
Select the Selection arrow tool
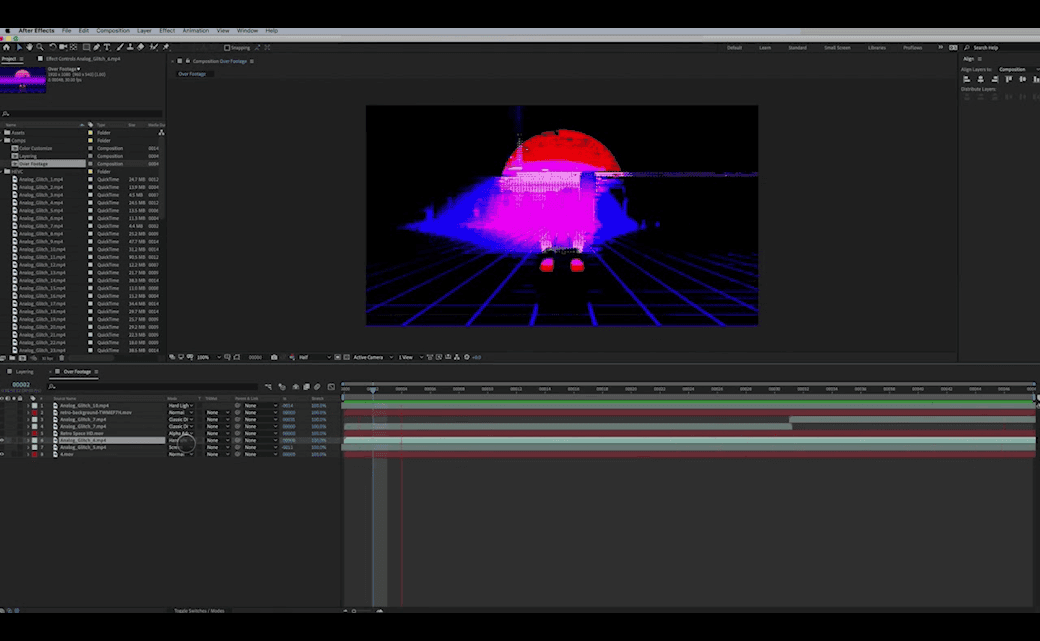click(x=19, y=47)
